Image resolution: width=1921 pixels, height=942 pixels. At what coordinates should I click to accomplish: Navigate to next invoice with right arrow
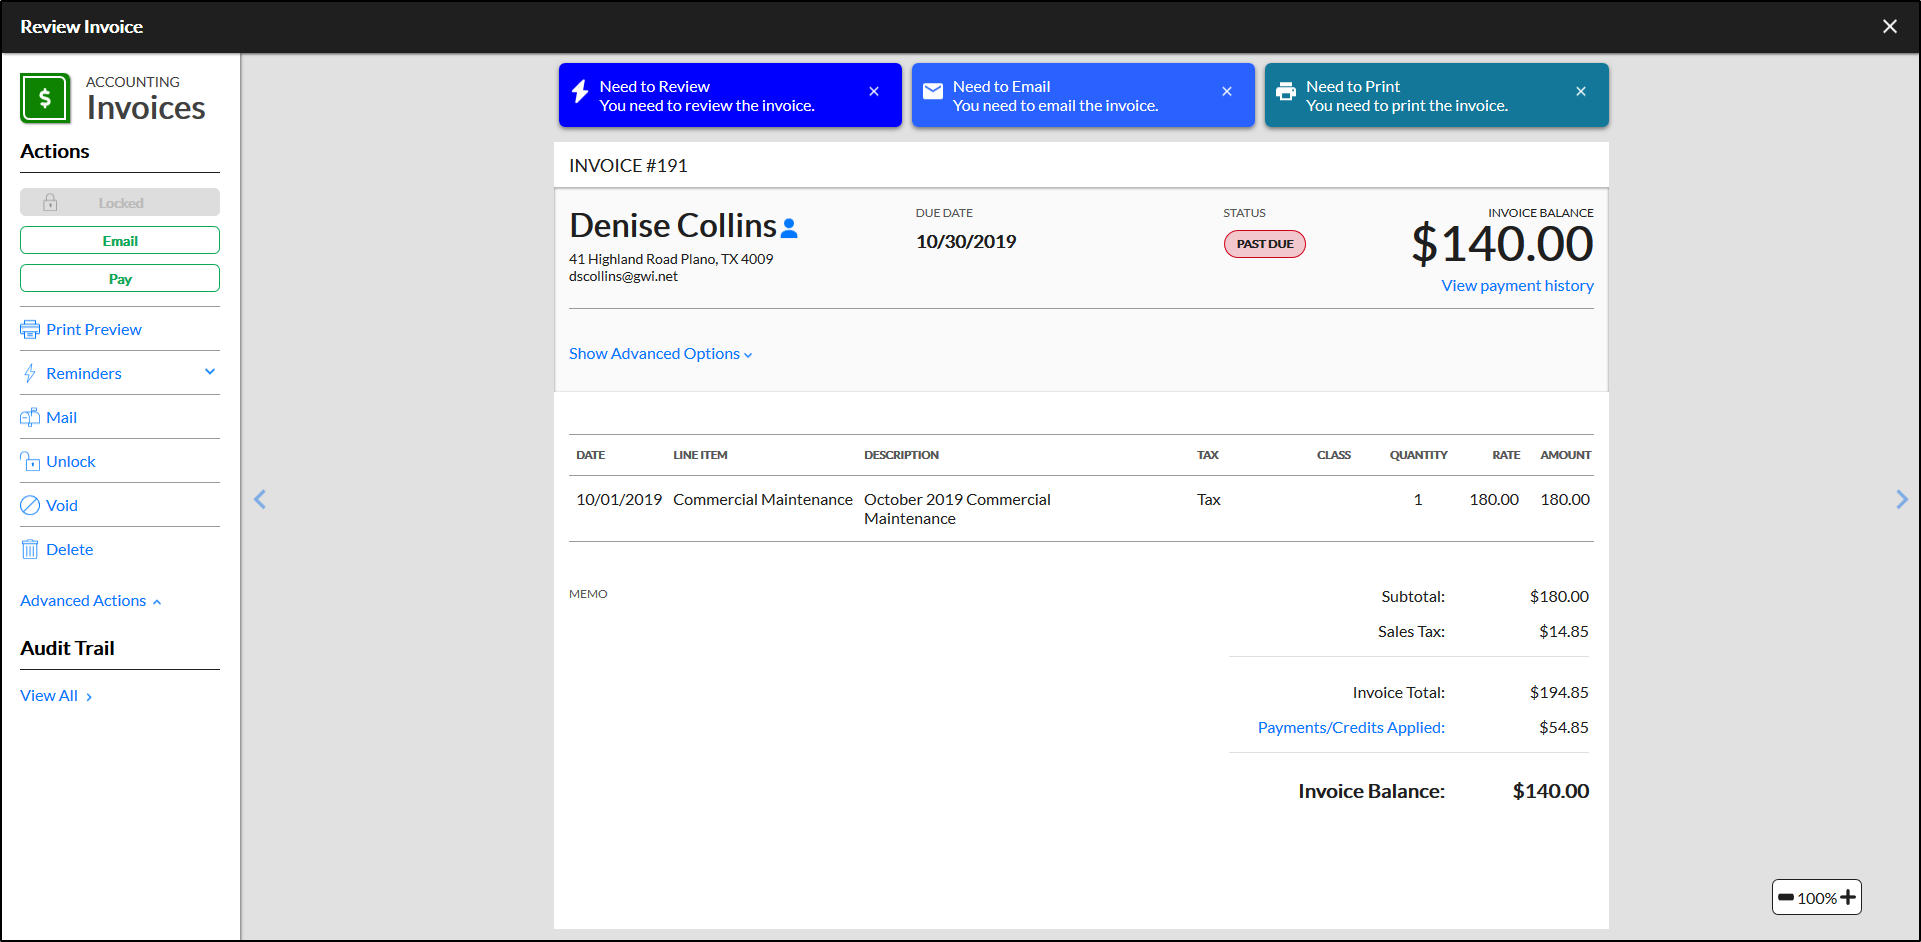click(1902, 499)
